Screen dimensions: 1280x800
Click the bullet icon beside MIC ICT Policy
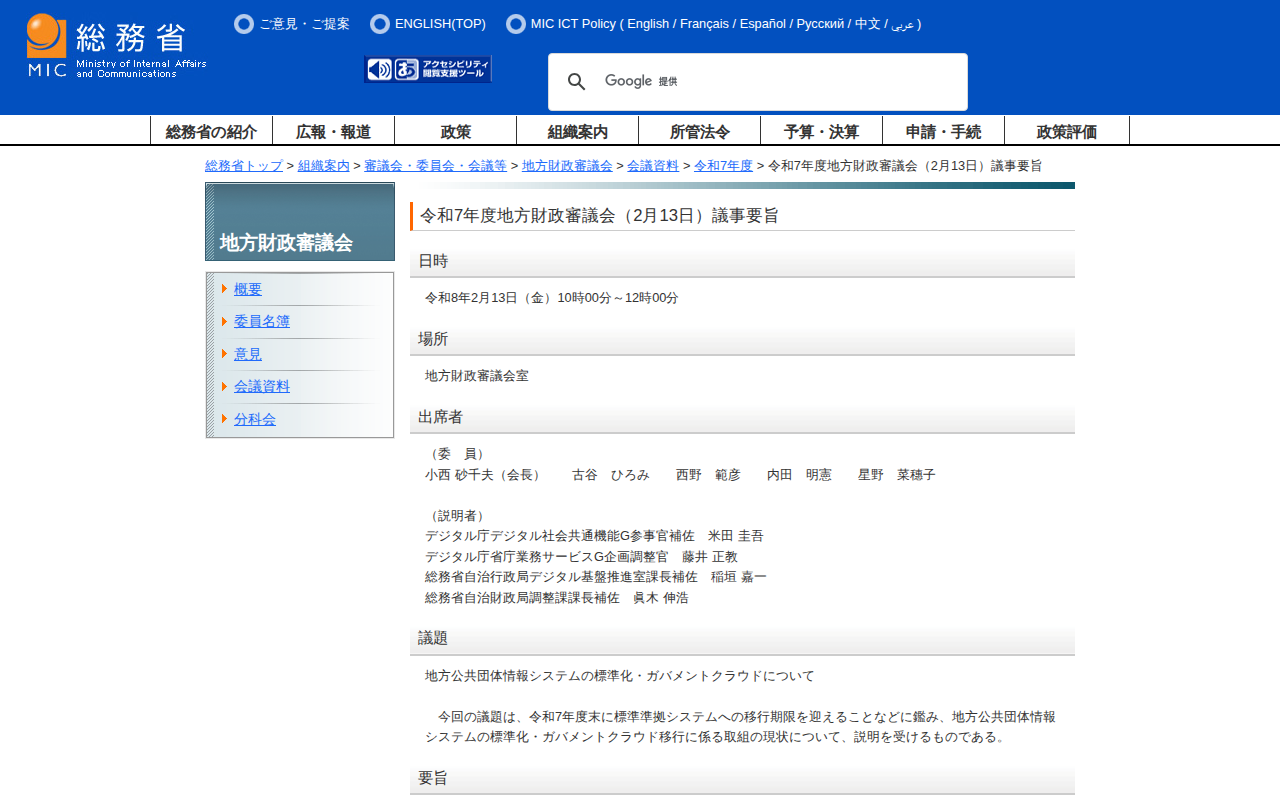516,24
